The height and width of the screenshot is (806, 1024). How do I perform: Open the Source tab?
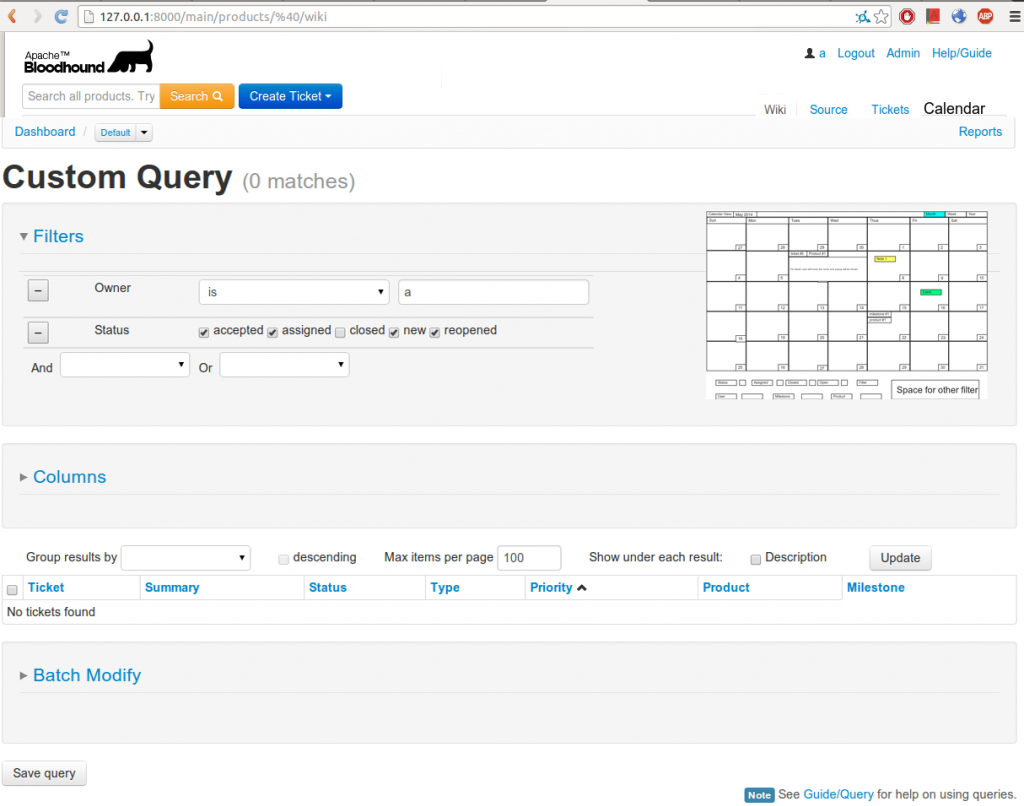point(828,110)
